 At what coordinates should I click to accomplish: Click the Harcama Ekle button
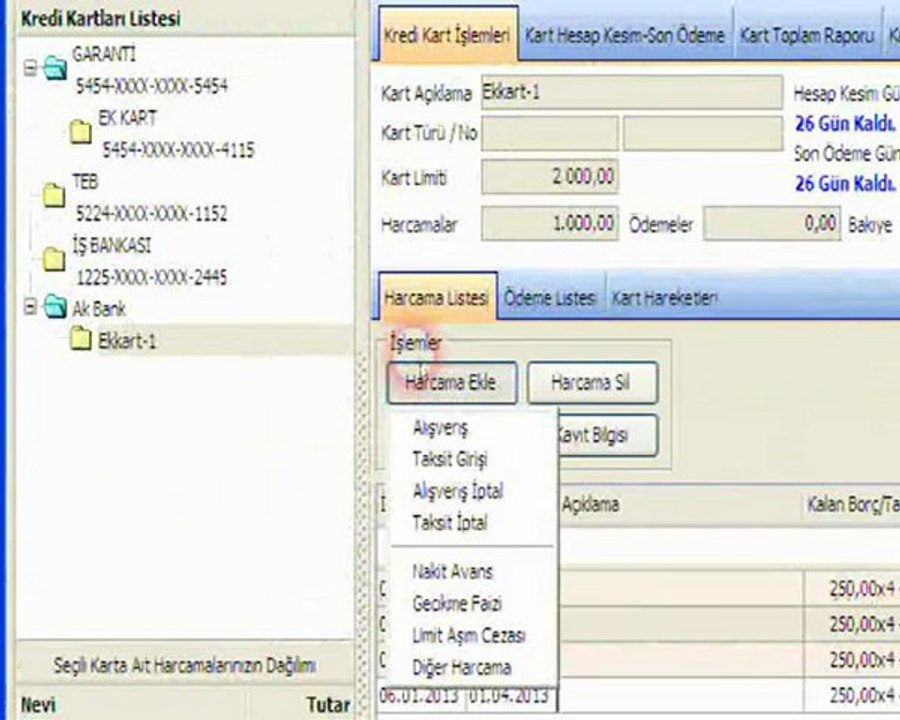click(452, 382)
